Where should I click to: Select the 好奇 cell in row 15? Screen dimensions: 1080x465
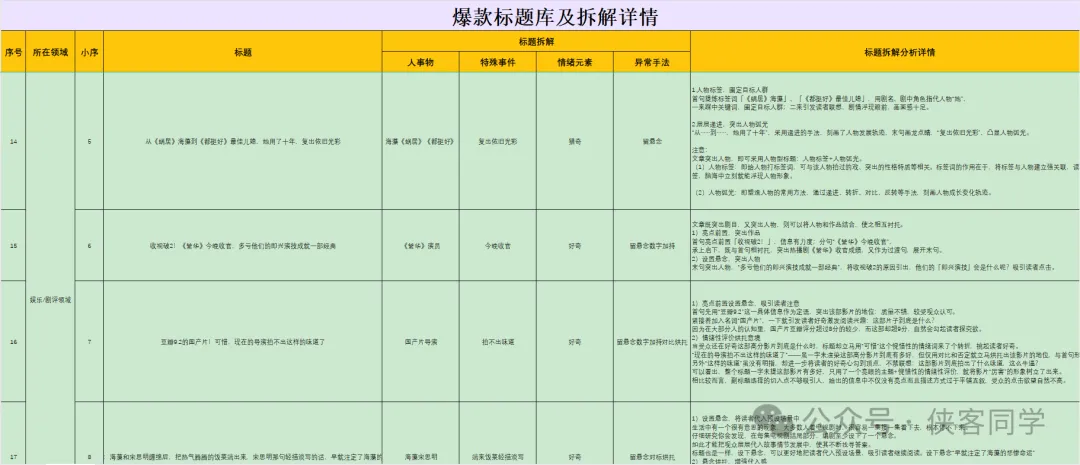coord(574,245)
